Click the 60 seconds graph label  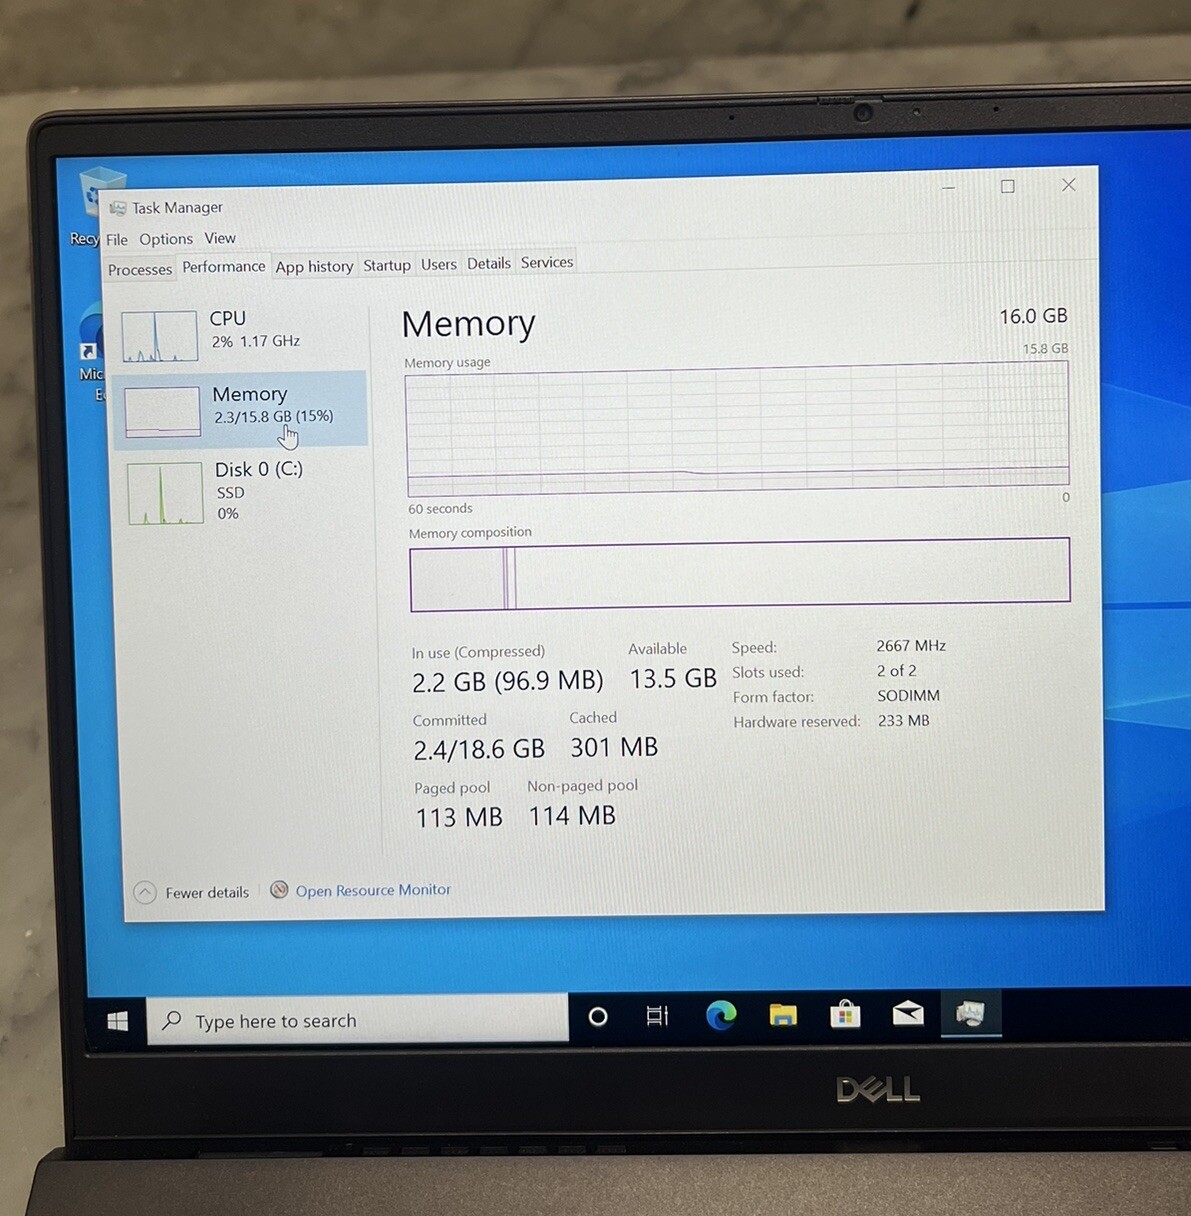coord(440,509)
